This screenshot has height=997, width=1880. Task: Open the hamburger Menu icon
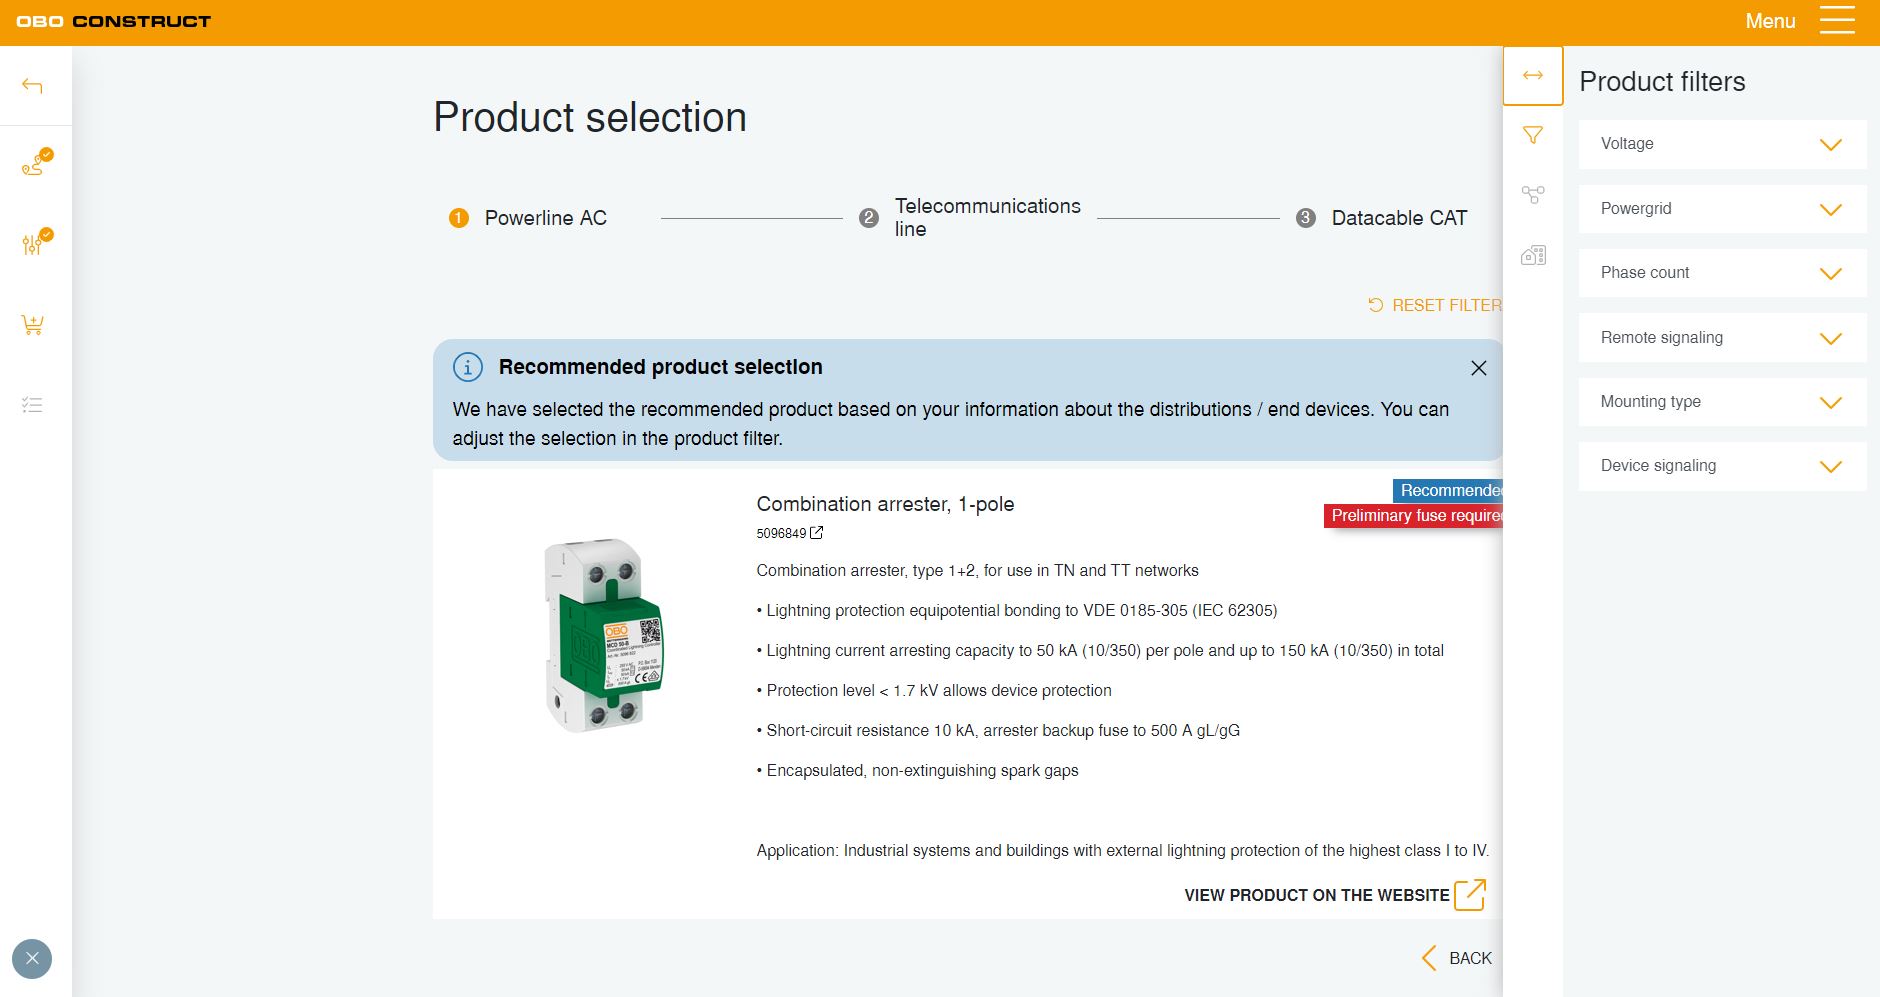[x=1836, y=21]
